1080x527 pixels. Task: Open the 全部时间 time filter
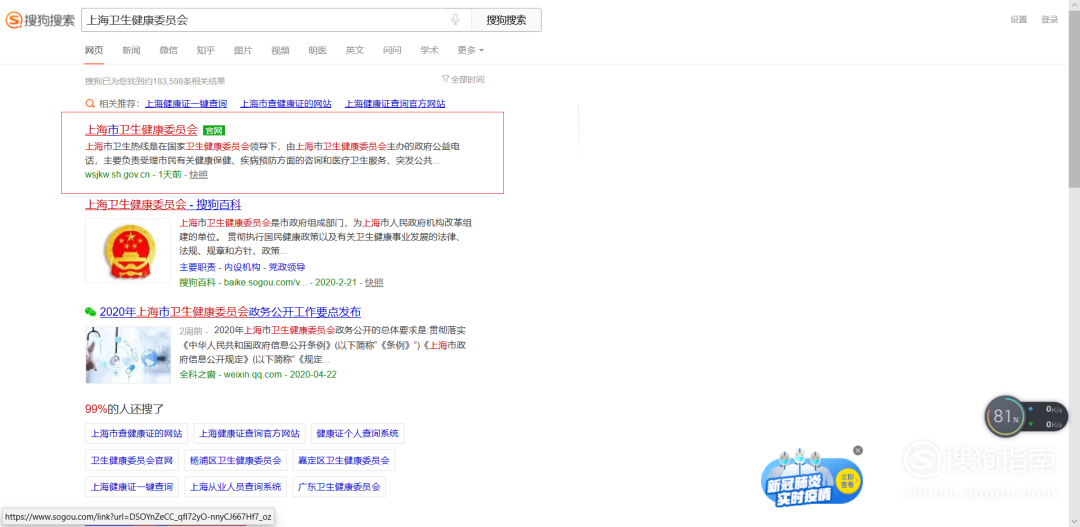coord(463,80)
